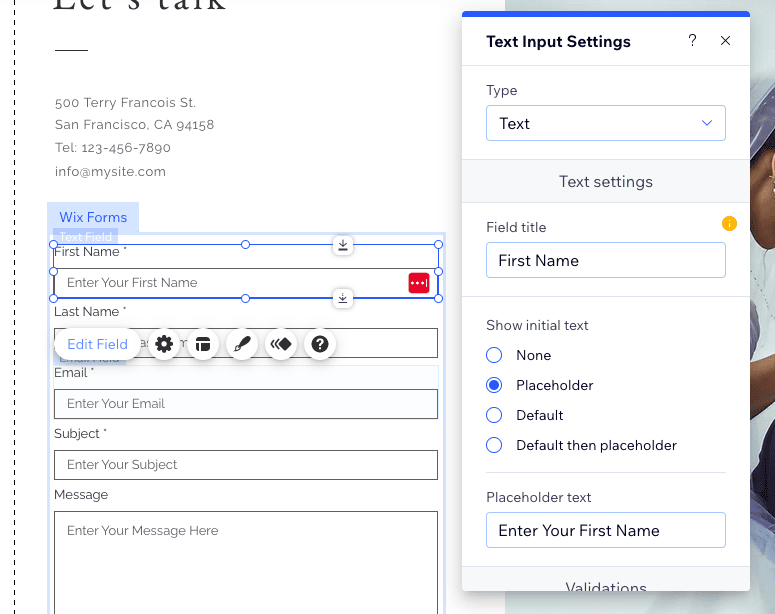Click the San Francisco, CA 94158 line
775x614 pixels.
(134, 125)
